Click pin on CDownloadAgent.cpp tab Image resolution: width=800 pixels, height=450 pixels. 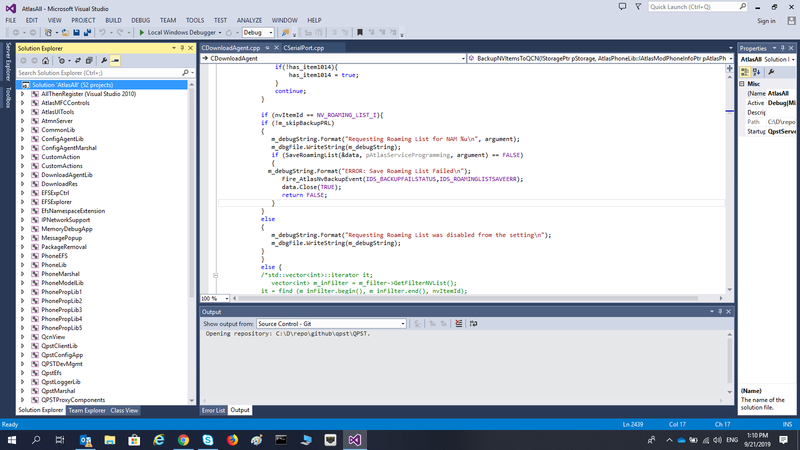click(x=267, y=48)
